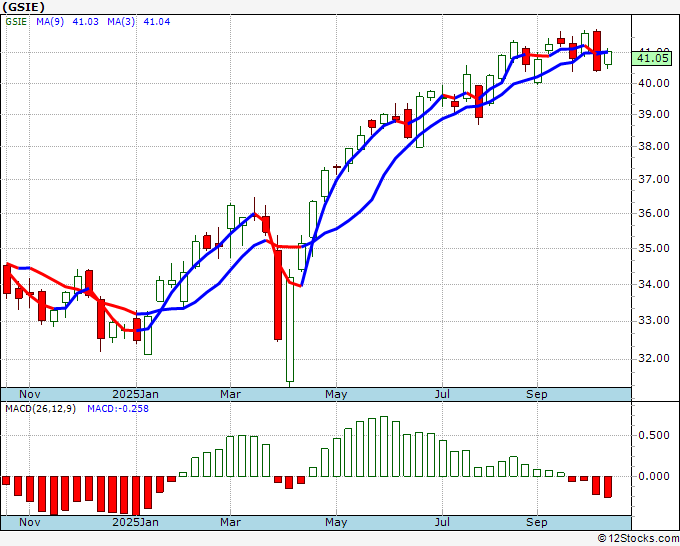Click the May label on price chart axis
The height and width of the screenshot is (546, 680).
tap(336, 394)
